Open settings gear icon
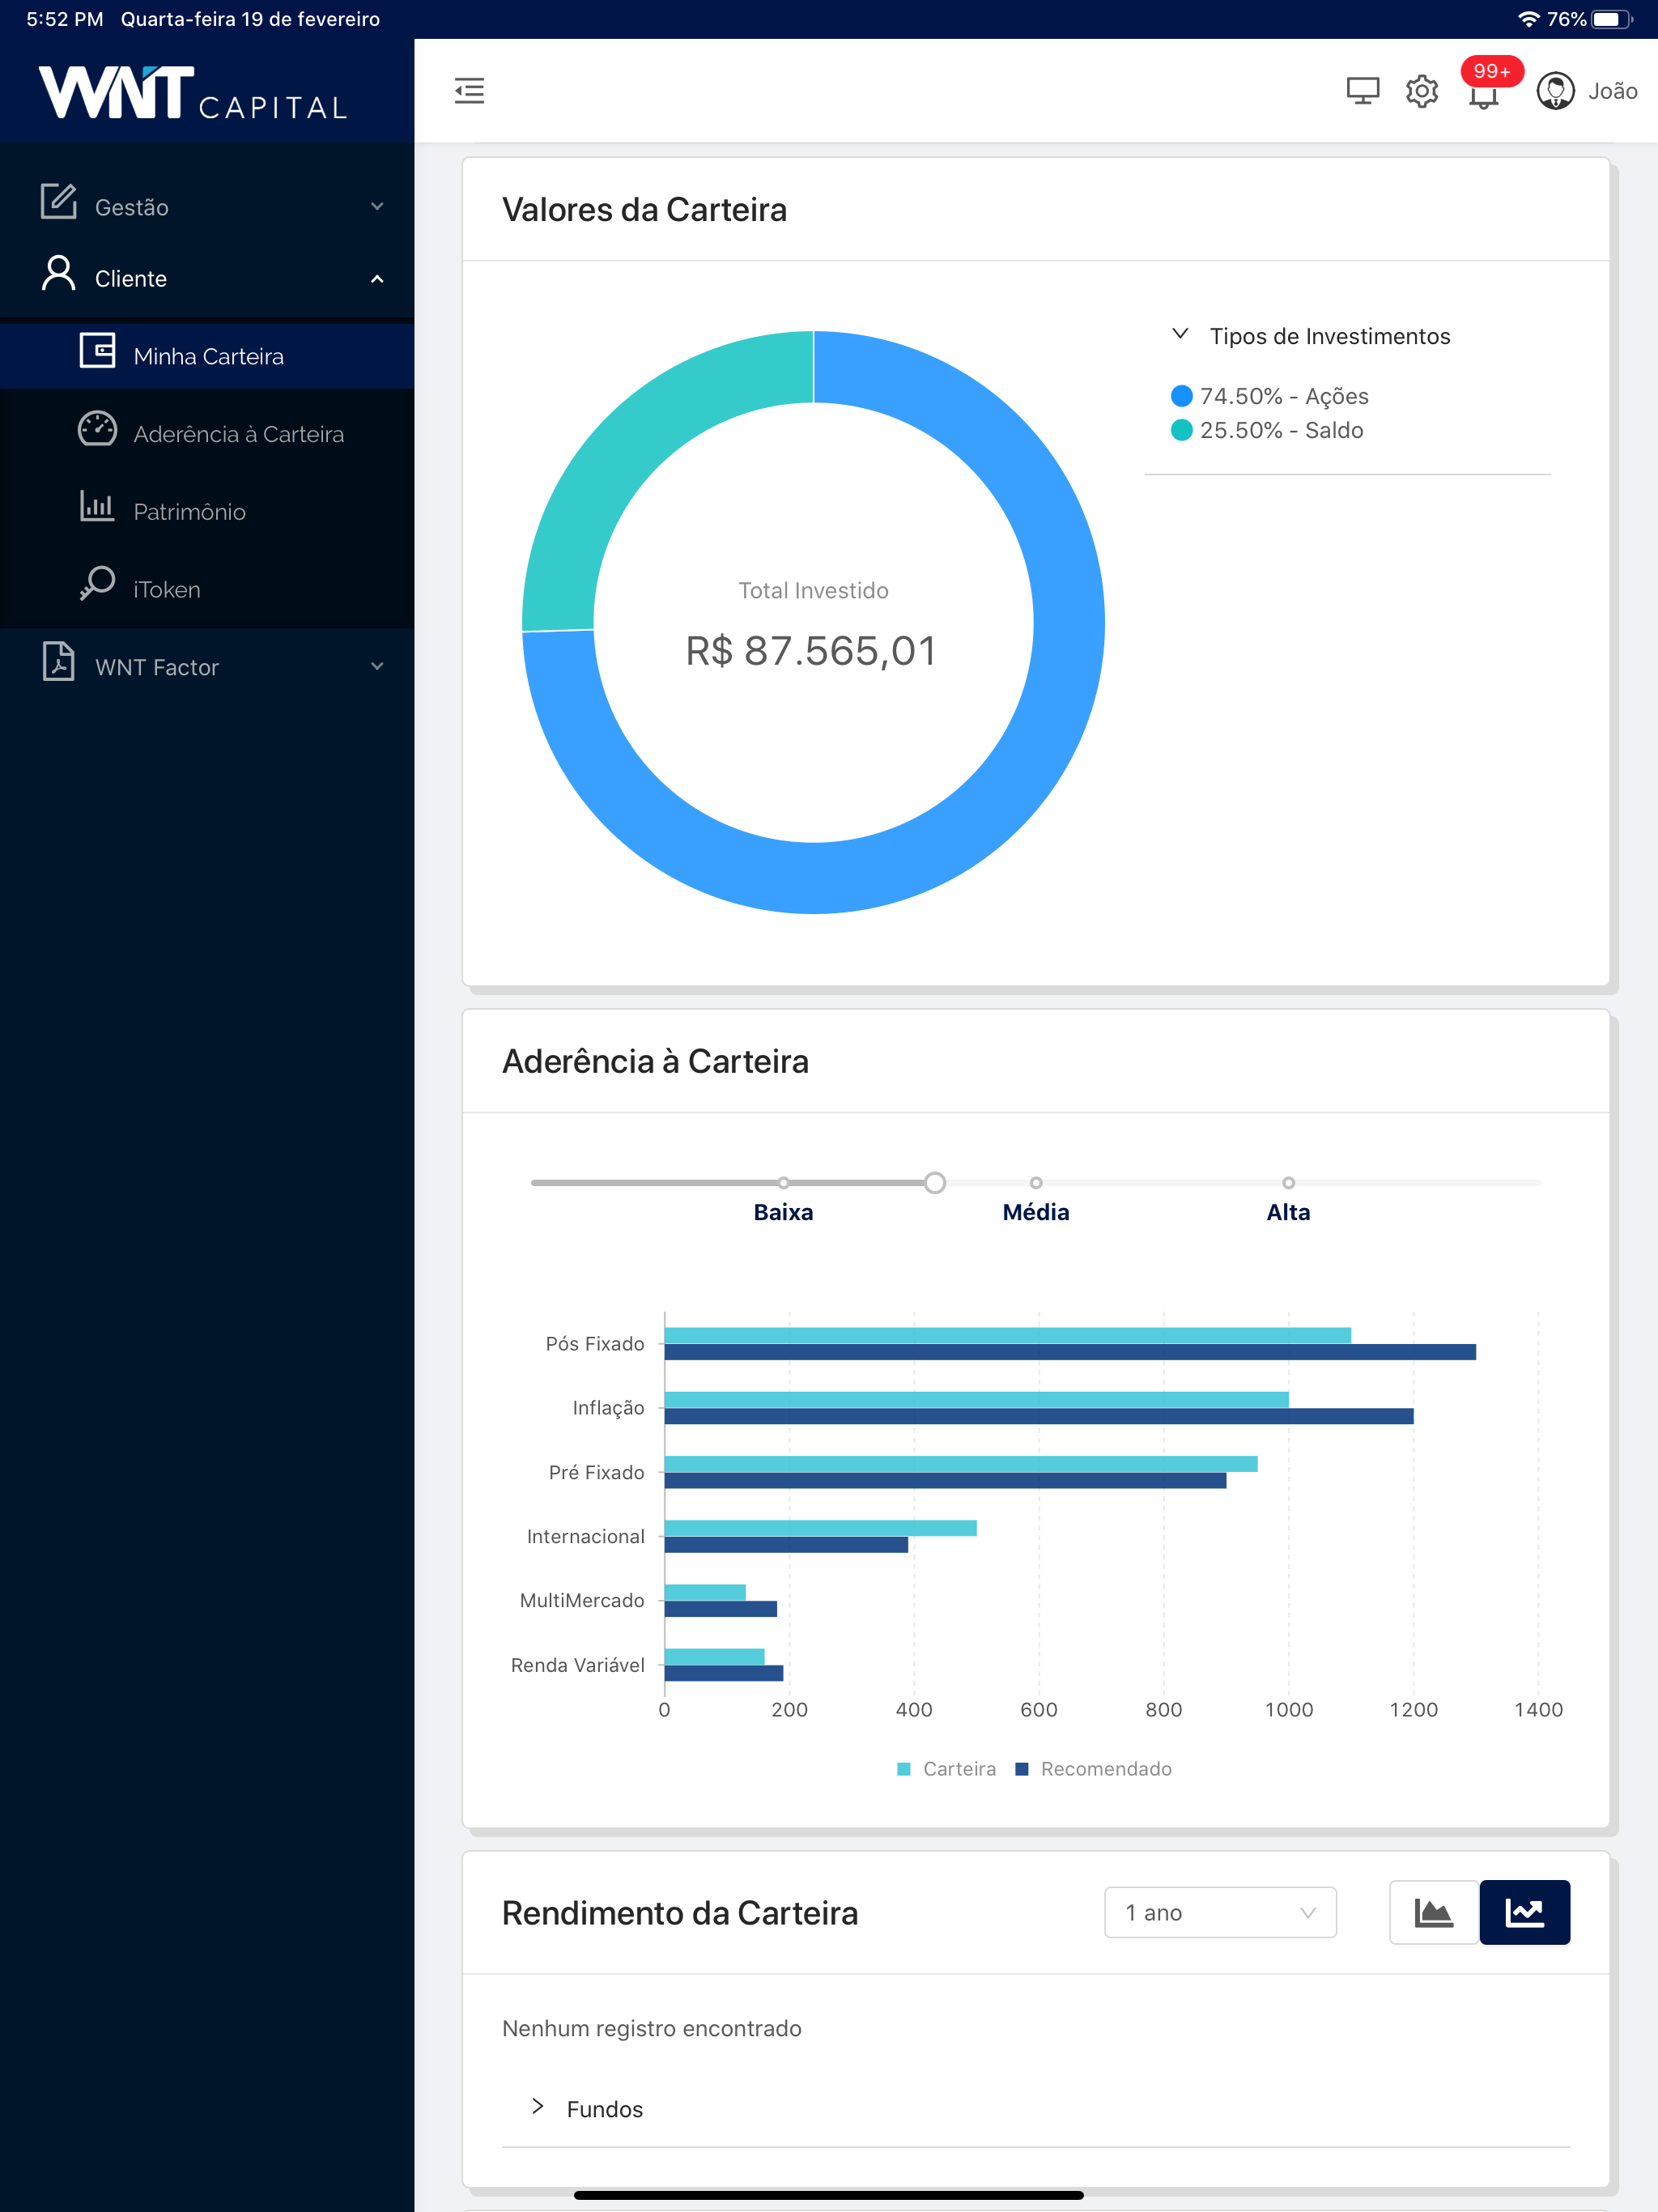Viewport: 1658px width, 2212px height. point(1421,91)
